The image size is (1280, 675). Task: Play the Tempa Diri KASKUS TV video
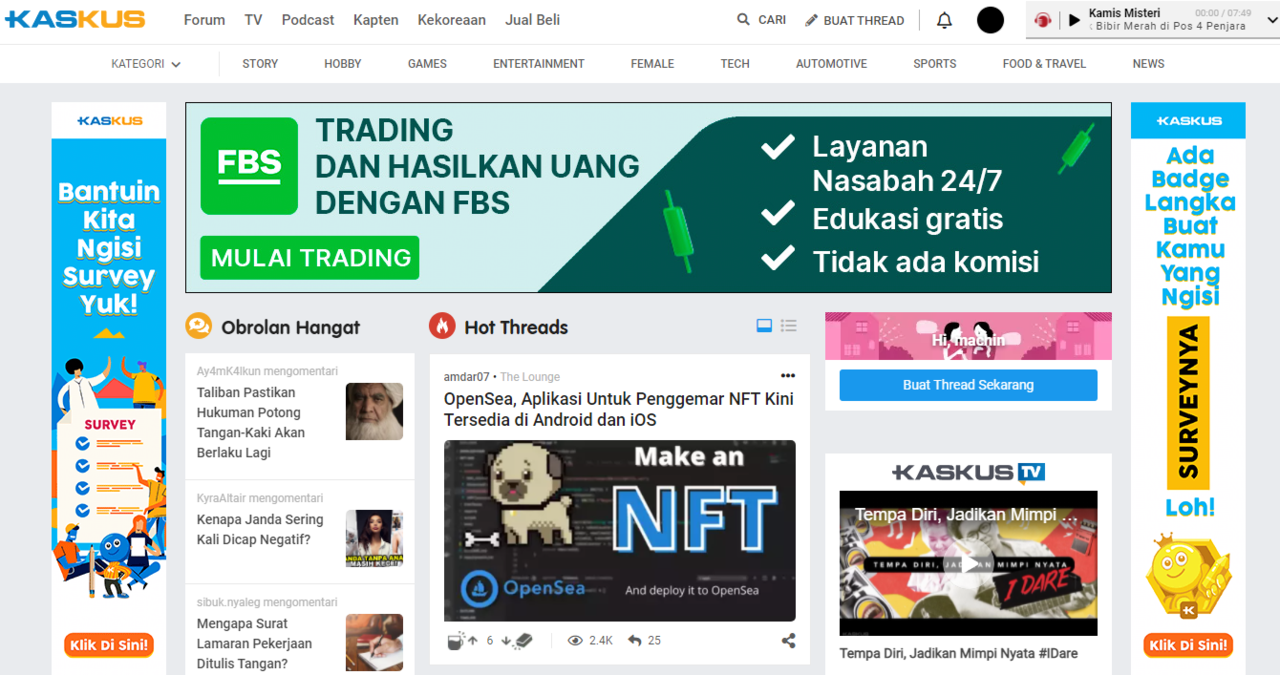968,564
